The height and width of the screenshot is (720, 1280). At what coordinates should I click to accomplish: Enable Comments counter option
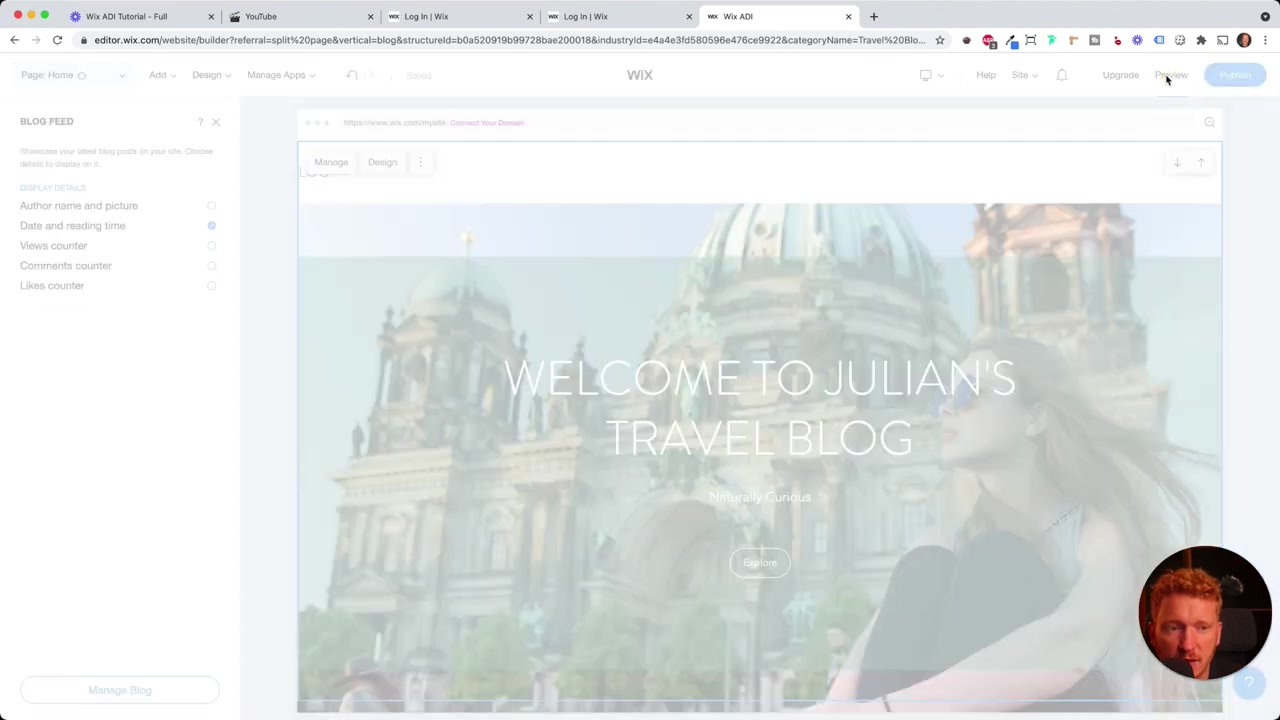click(211, 266)
